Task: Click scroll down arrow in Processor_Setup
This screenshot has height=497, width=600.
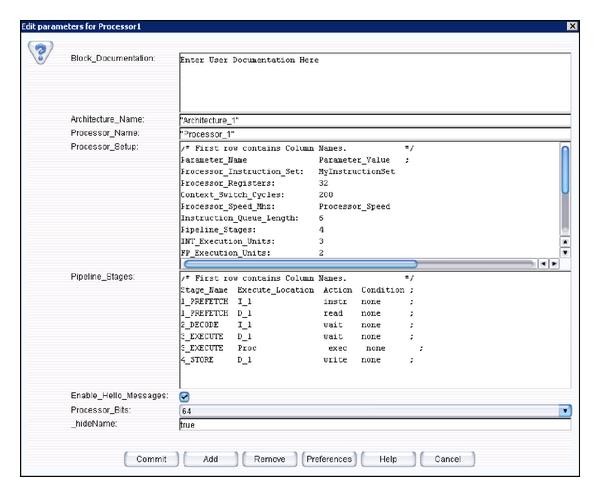Action: tap(565, 253)
